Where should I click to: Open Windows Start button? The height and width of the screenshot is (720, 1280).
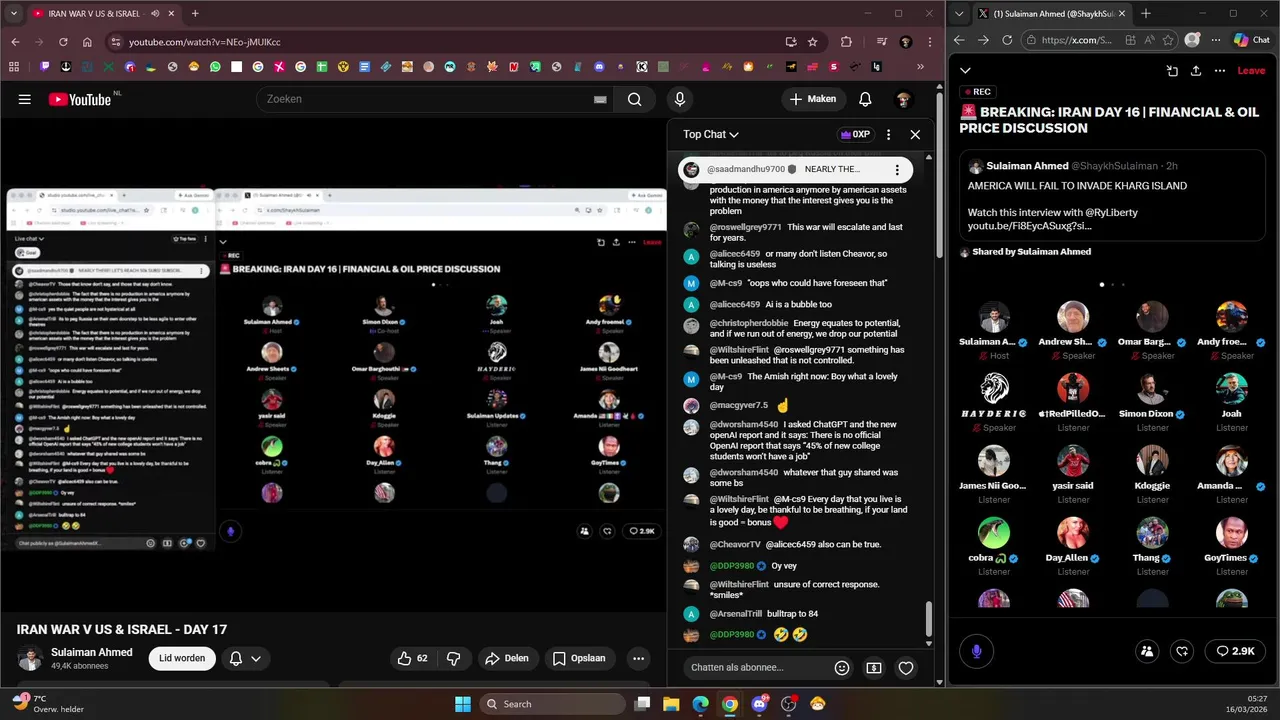click(x=463, y=704)
